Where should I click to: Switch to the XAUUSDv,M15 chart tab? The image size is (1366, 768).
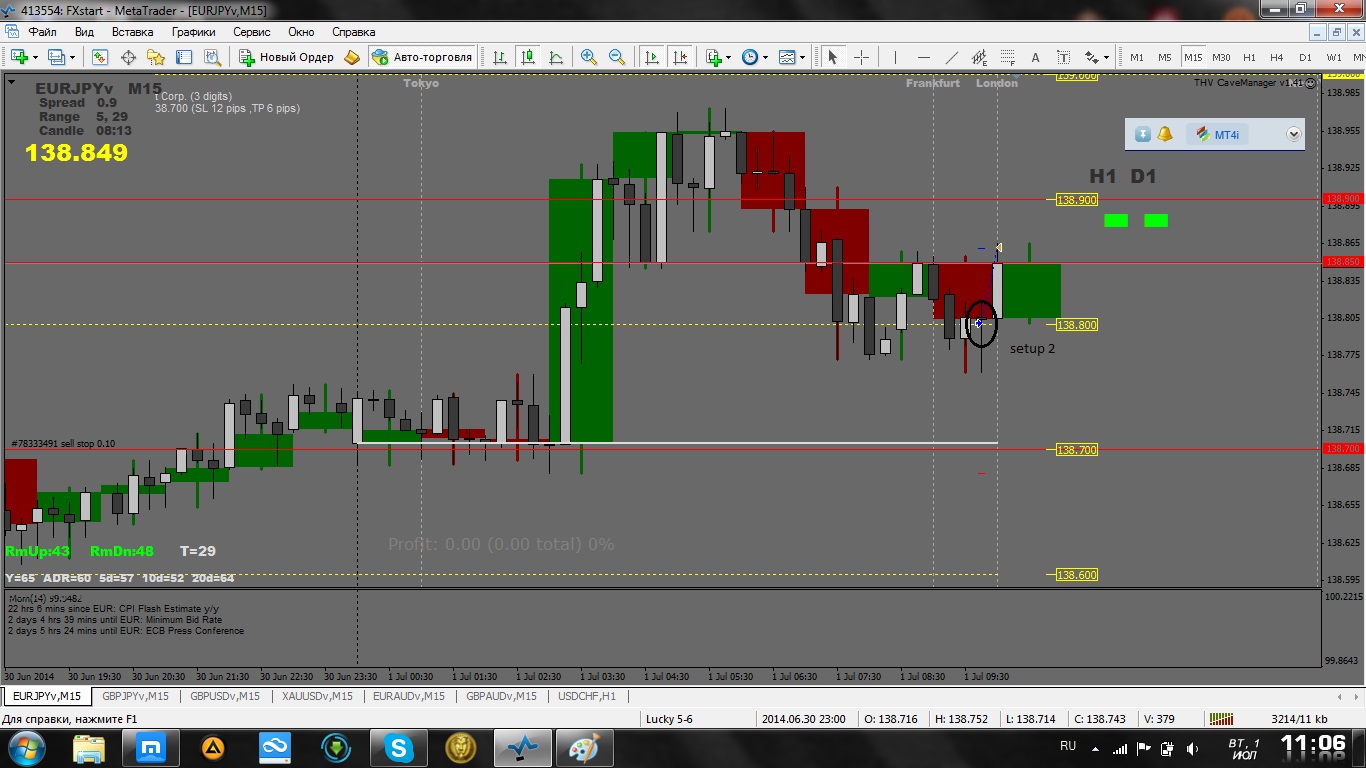[x=317, y=696]
